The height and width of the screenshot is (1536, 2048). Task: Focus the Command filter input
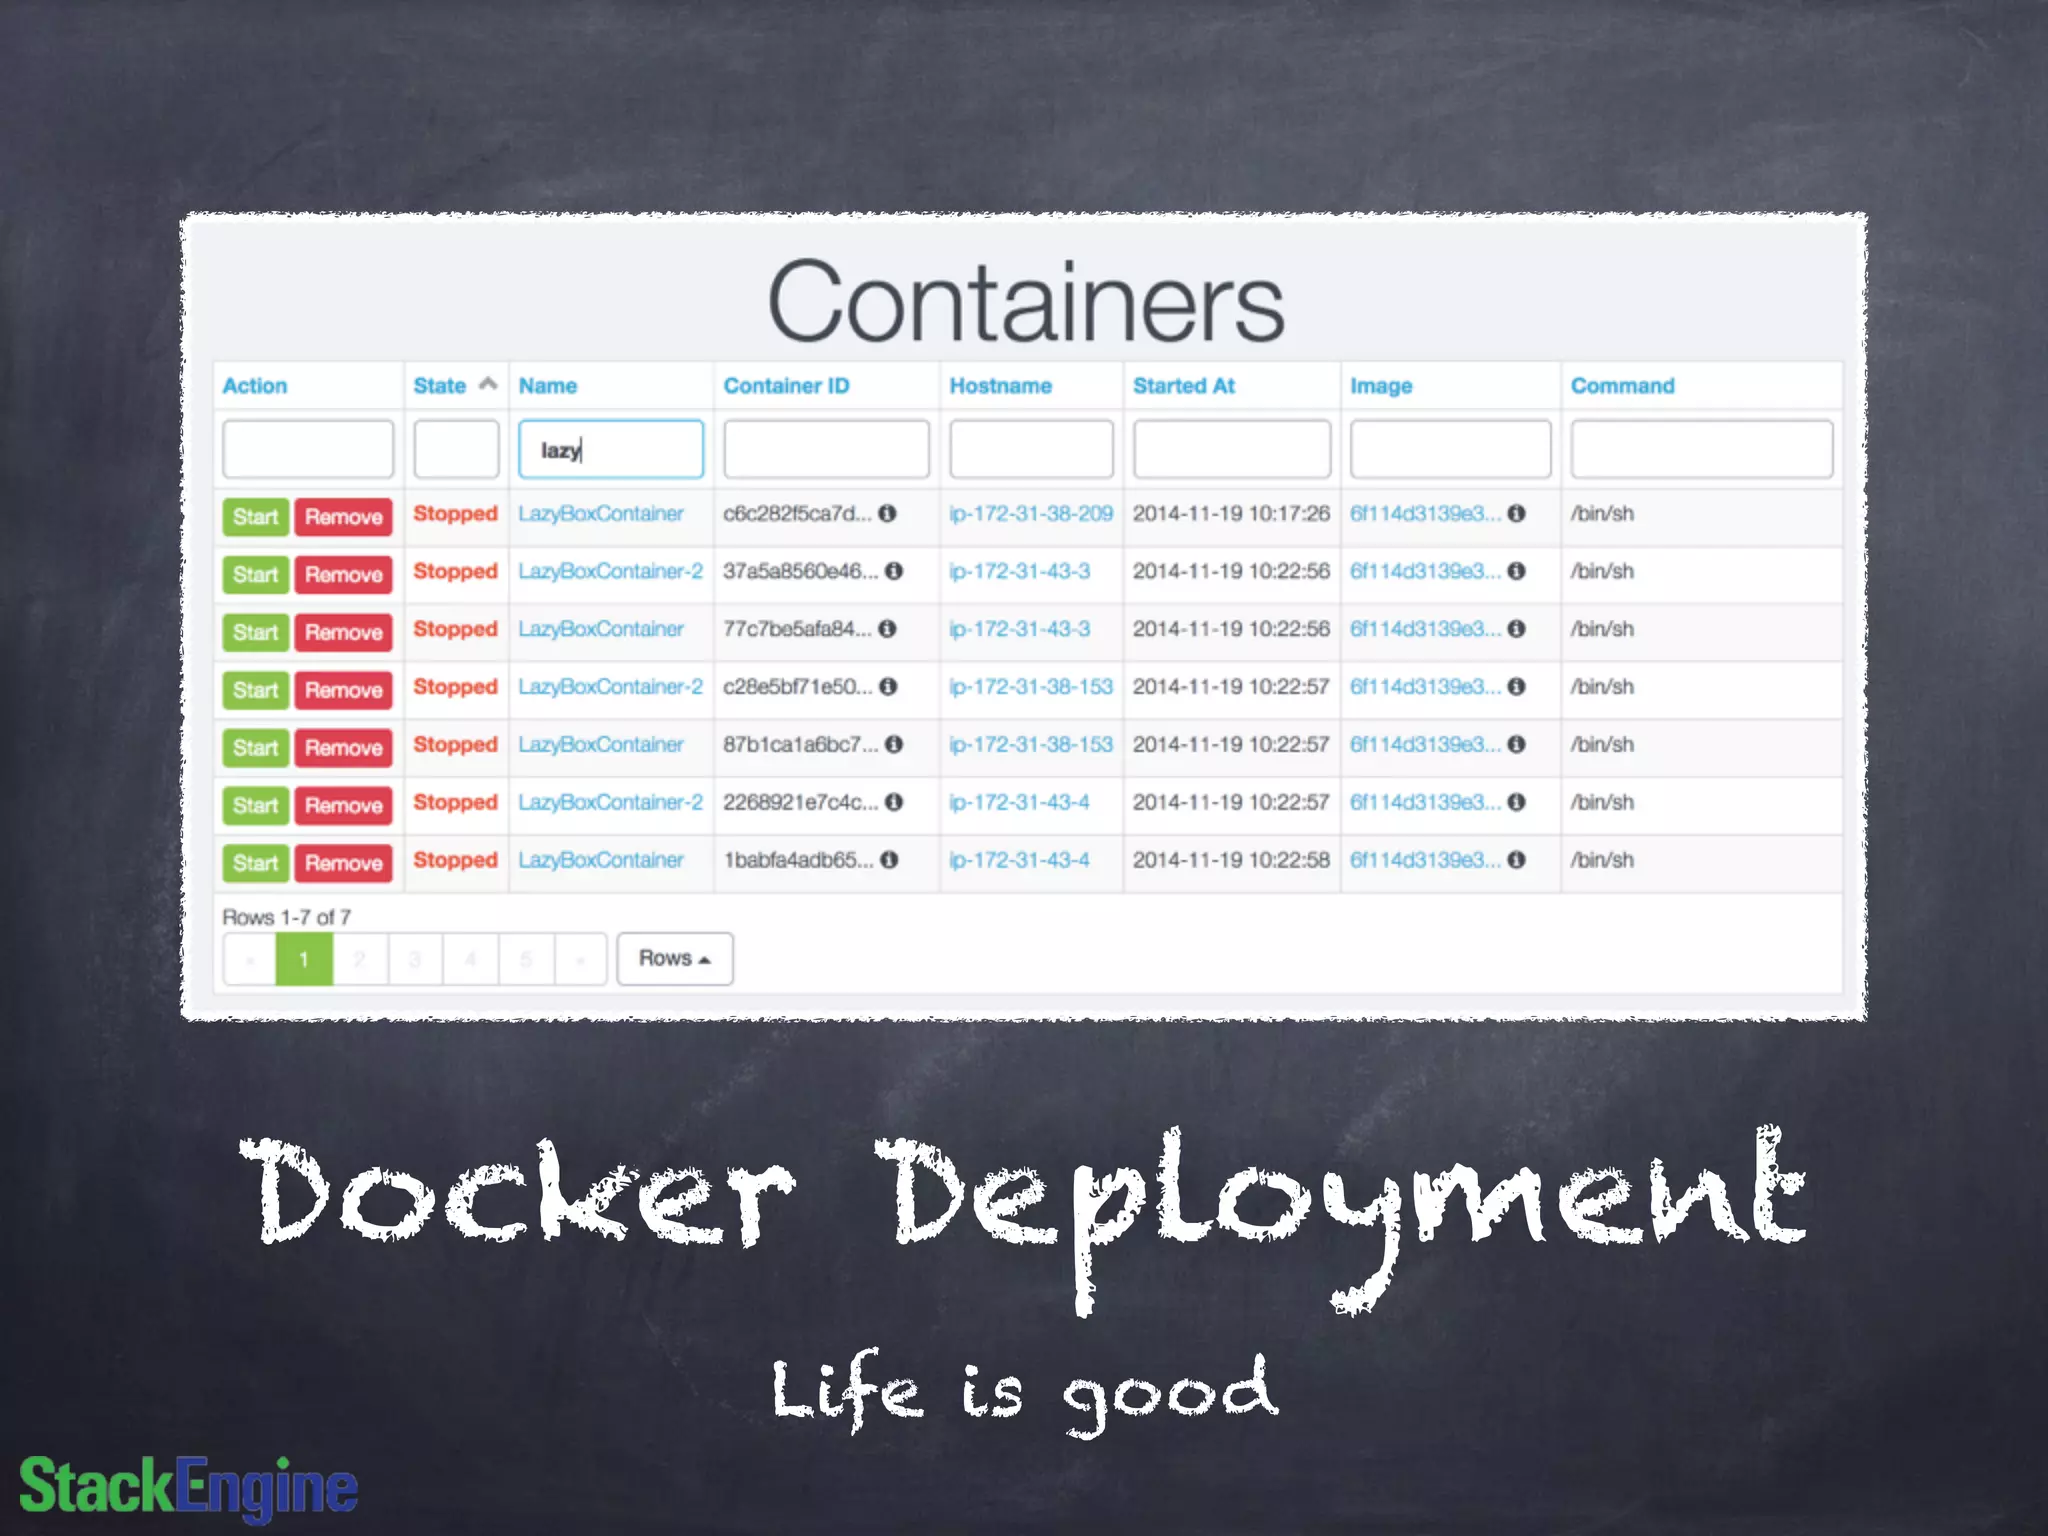point(1702,449)
